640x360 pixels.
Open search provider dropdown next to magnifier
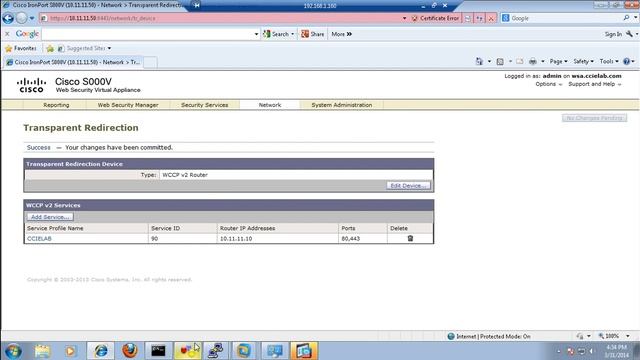click(x=636, y=18)
